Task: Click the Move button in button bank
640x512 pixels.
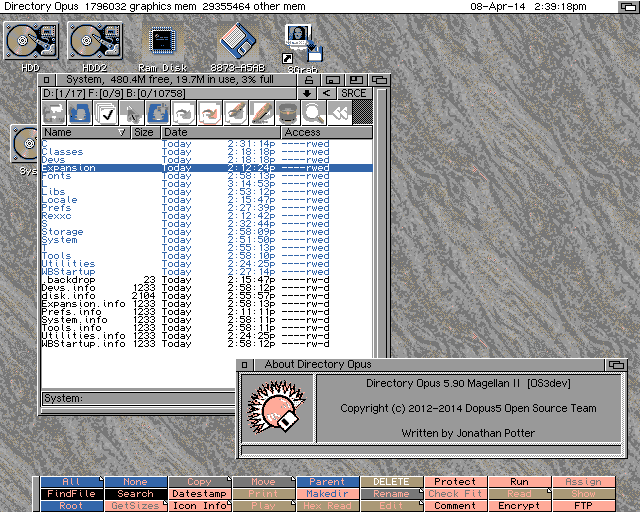Action: click(x=264, y=482)
